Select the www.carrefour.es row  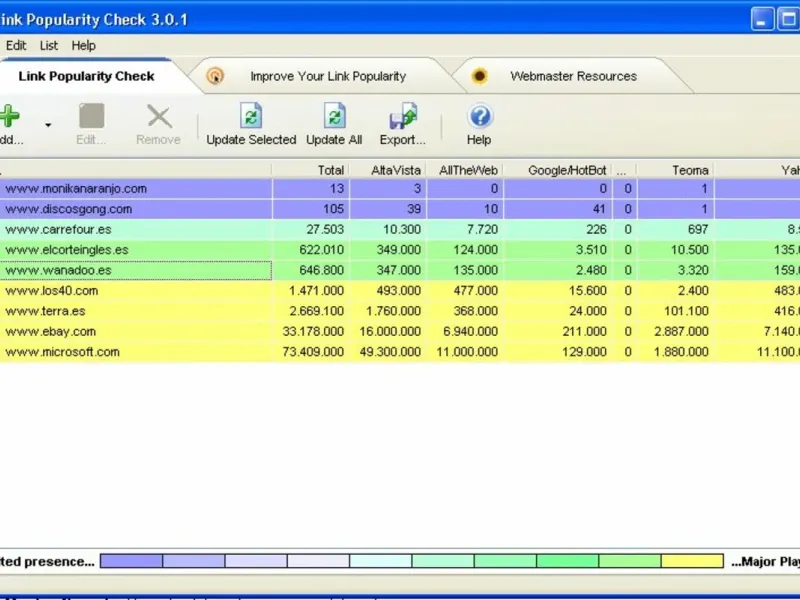[400, 230]
